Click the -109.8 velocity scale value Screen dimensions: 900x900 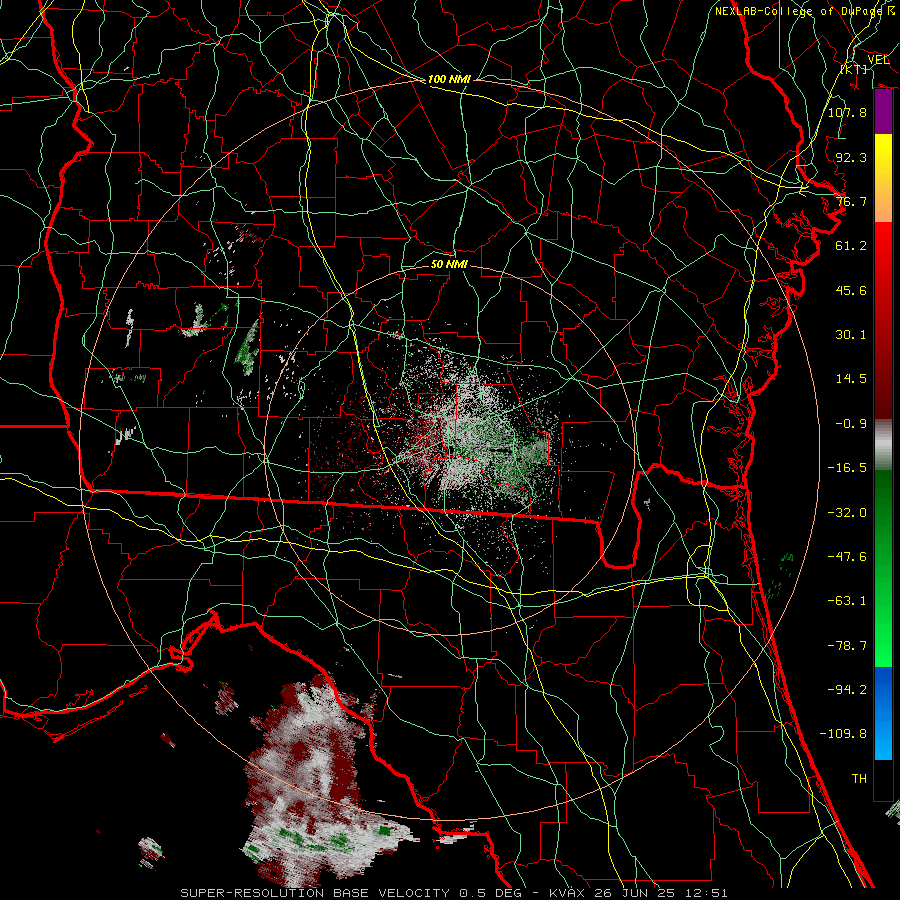point(843,734)
